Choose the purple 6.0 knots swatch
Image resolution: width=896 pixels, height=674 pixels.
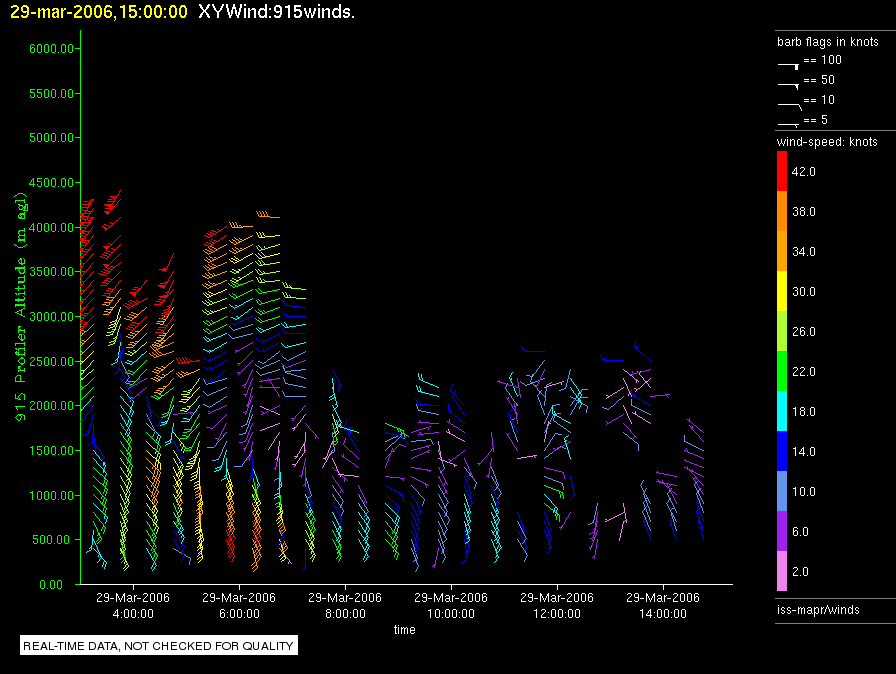781,532
